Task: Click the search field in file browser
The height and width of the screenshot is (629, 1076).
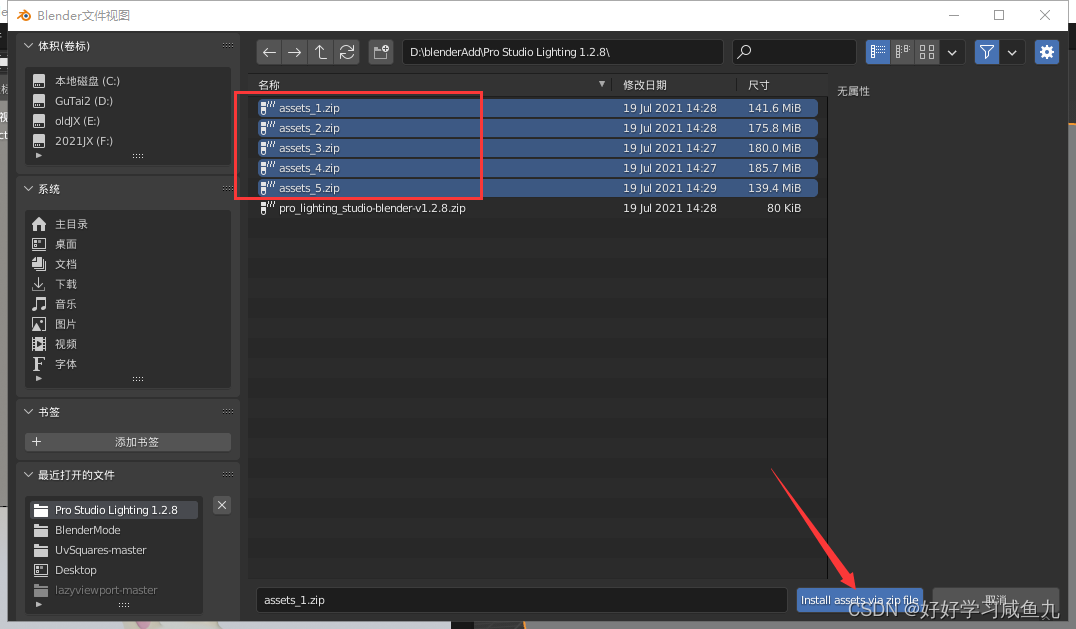Action: (794, 52)
